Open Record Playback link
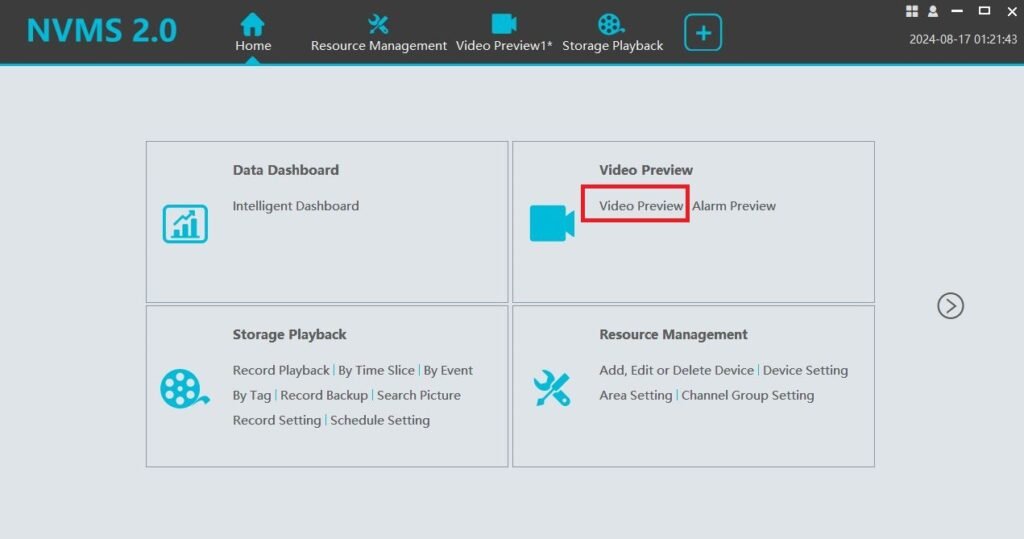1024x539 pixels. point(281,370)
